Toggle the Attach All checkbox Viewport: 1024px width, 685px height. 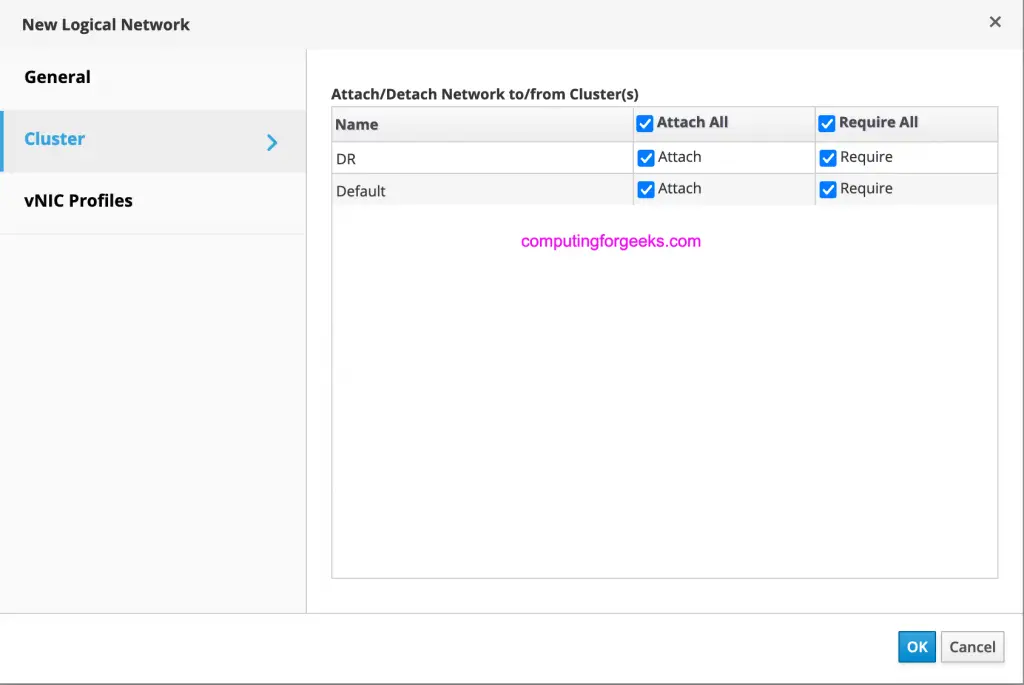pos(645,123)
